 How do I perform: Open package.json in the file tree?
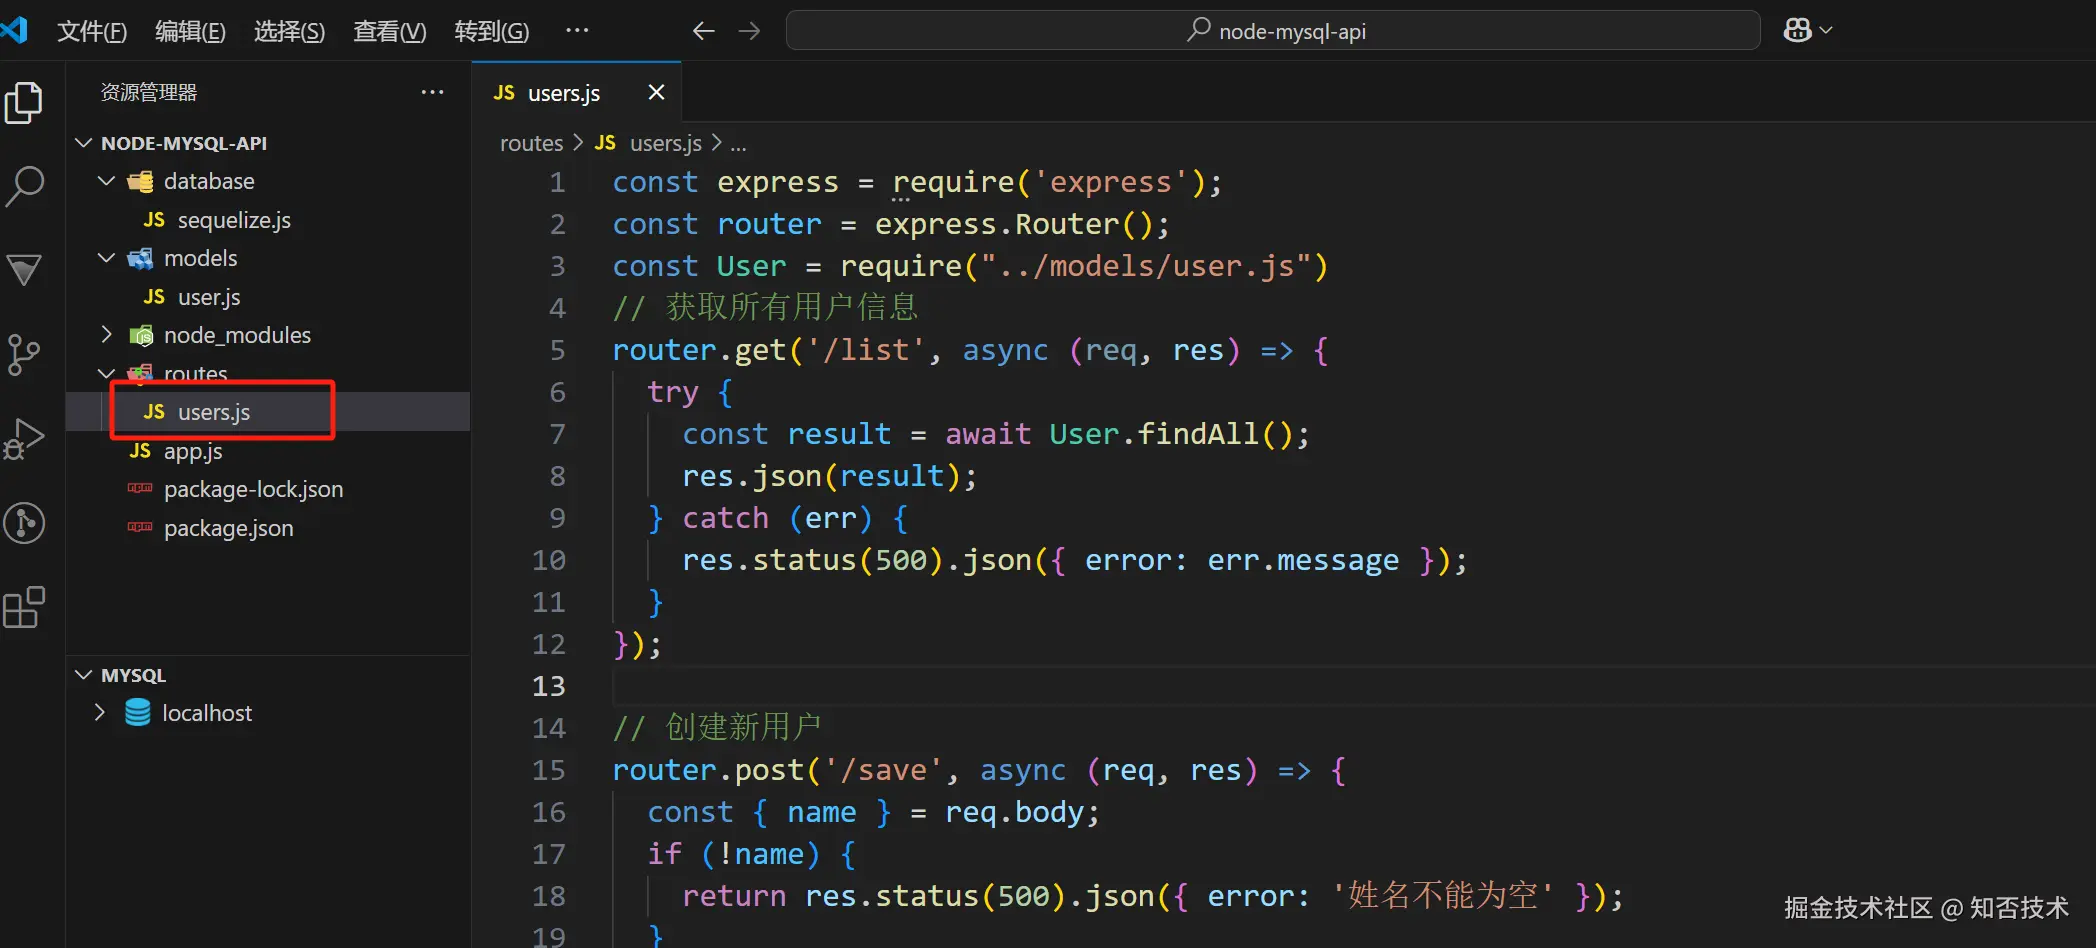tap(229, 528)
